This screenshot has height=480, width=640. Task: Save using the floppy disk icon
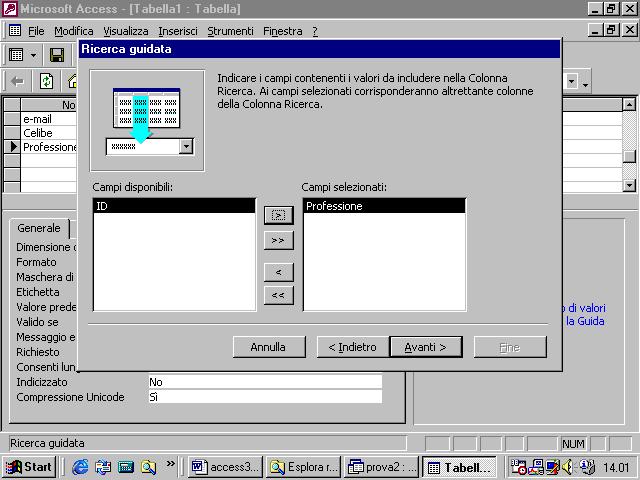tap(57, 55)
